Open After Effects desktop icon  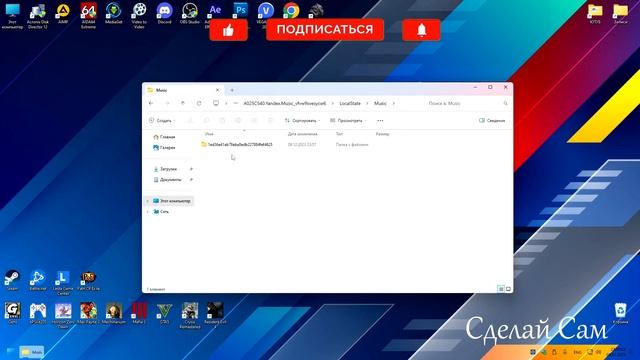click(x=215, y=11)
